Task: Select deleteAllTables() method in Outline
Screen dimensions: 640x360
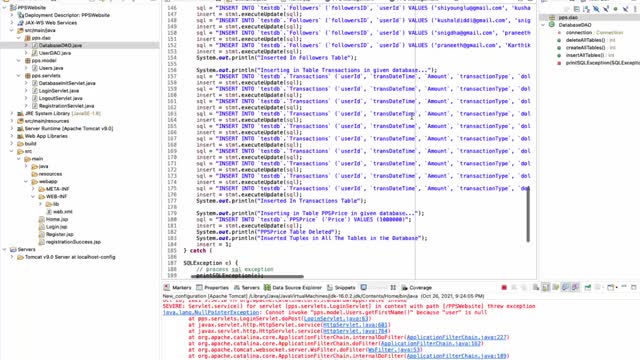Action: [x=585, y=40]
